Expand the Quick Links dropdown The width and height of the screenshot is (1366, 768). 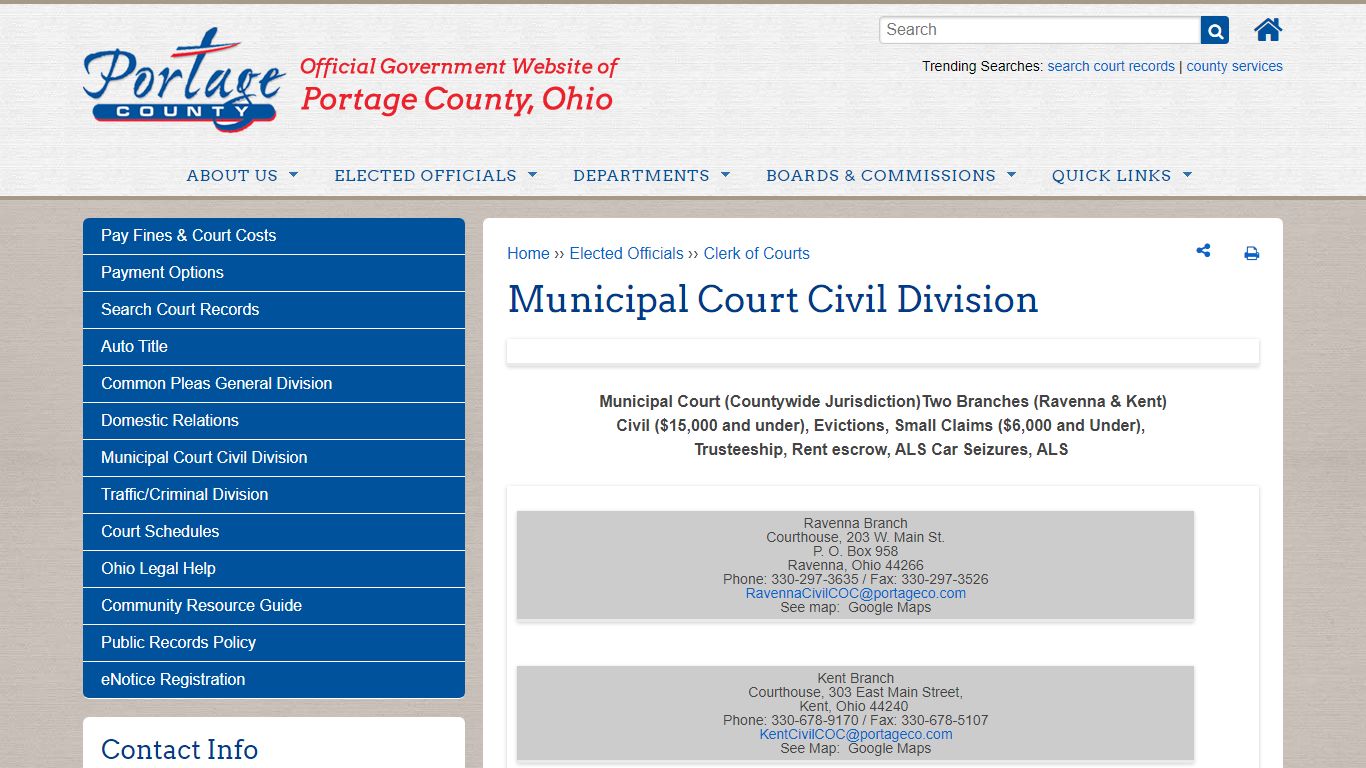coord(1122,175)
